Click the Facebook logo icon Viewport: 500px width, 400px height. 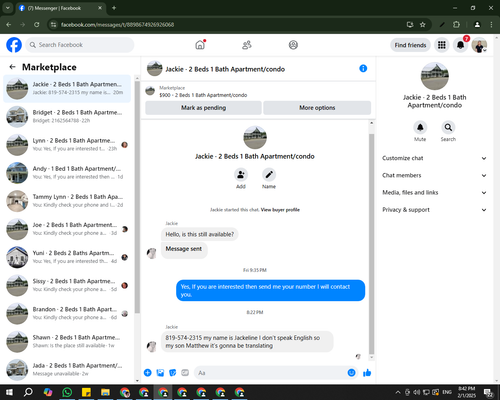coord(14,45)
